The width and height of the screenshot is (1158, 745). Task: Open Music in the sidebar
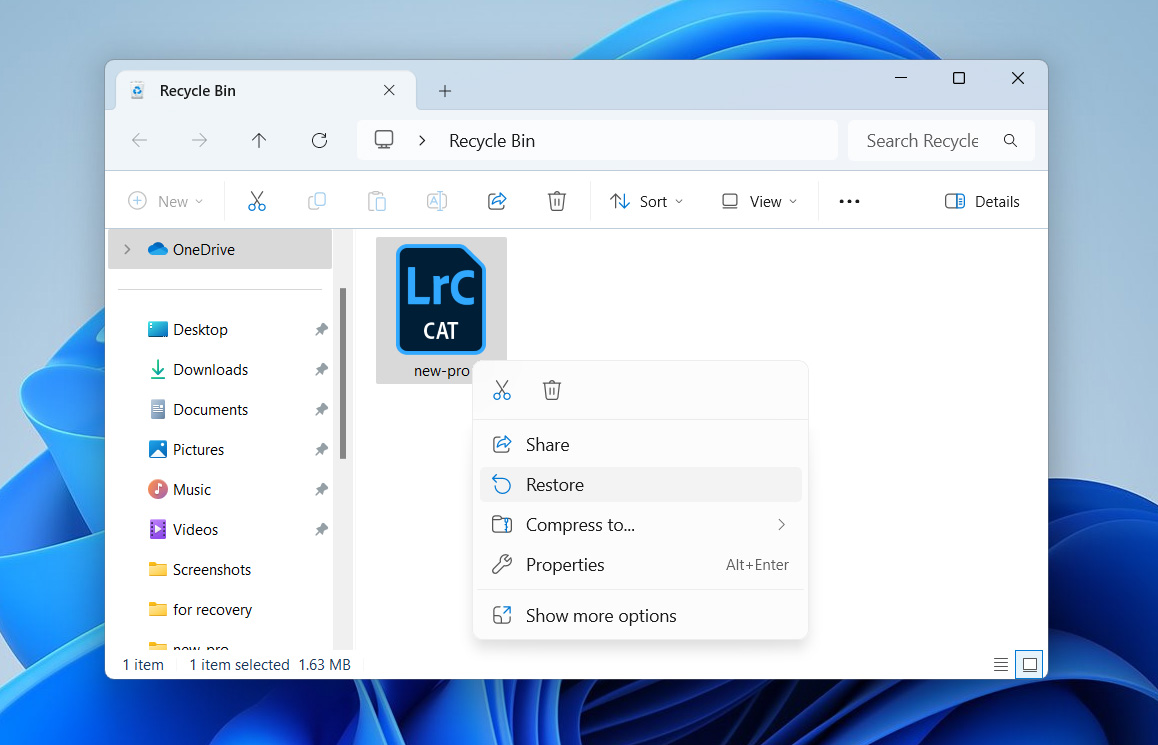click(x=191, y=490)
